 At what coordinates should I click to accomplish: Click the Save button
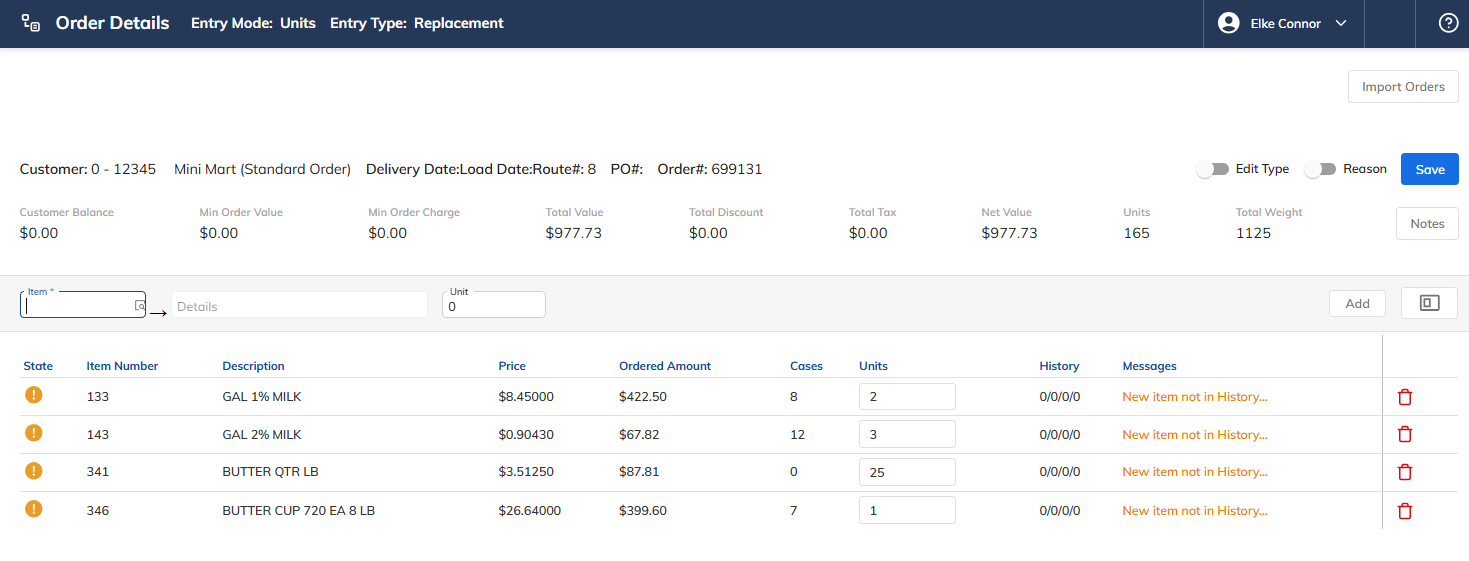1430,169
